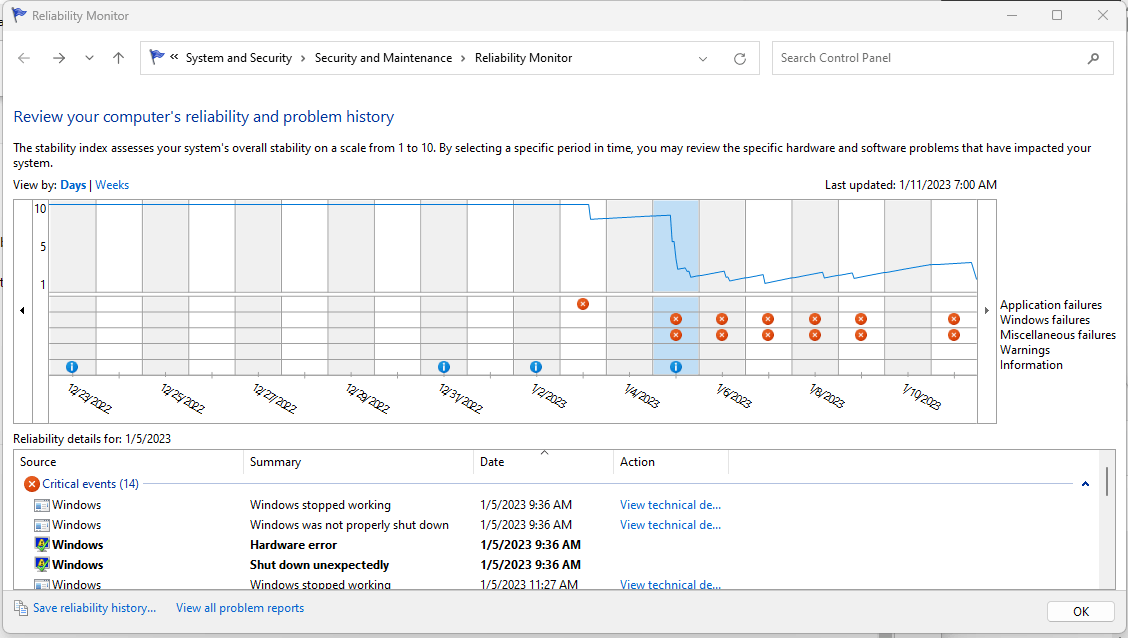1128x638 pixels.
Task: Click View all problem reports
Action: click(240, 608)
